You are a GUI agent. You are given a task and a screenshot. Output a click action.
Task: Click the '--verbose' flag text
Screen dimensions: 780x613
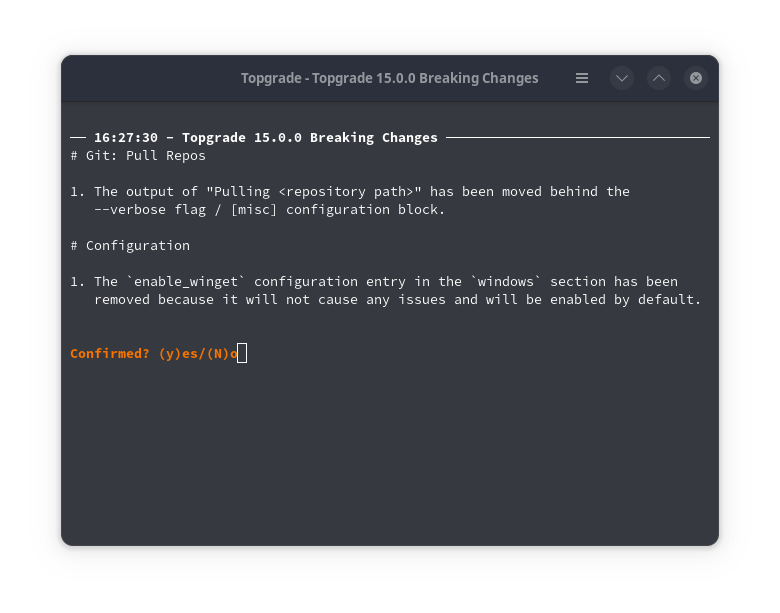130,209
